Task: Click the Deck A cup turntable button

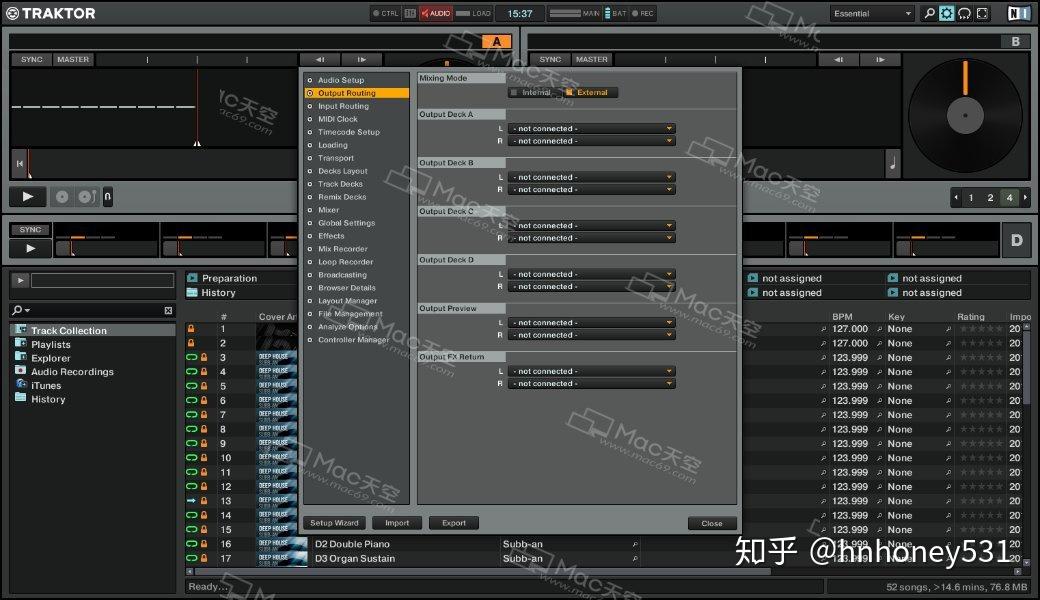Action: [87, 197]
